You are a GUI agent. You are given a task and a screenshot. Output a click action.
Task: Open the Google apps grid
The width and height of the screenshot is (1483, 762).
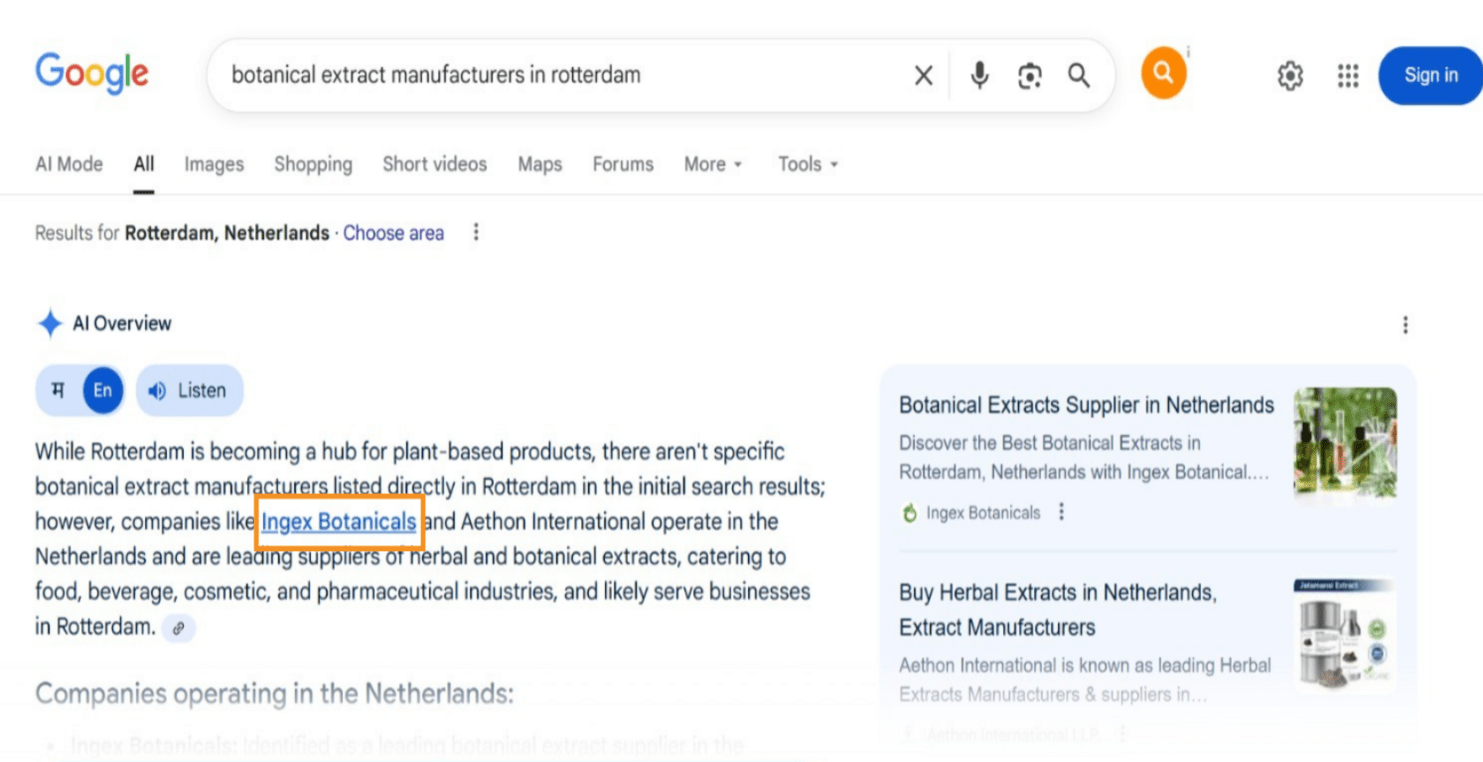click(x=1347, y=75)
